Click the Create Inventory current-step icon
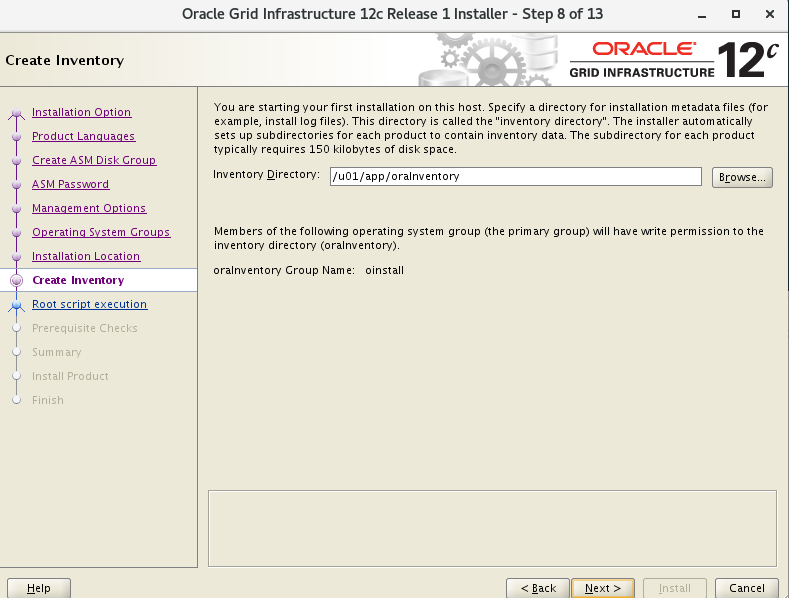This screenshot has width=789, height=598. tap(17, 280)
